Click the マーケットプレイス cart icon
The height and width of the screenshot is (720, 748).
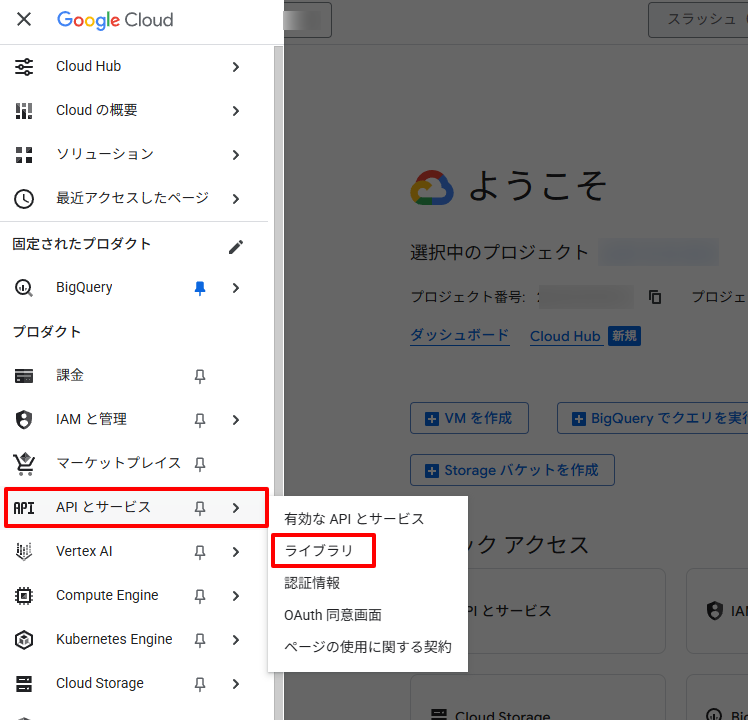coord(24,464)
